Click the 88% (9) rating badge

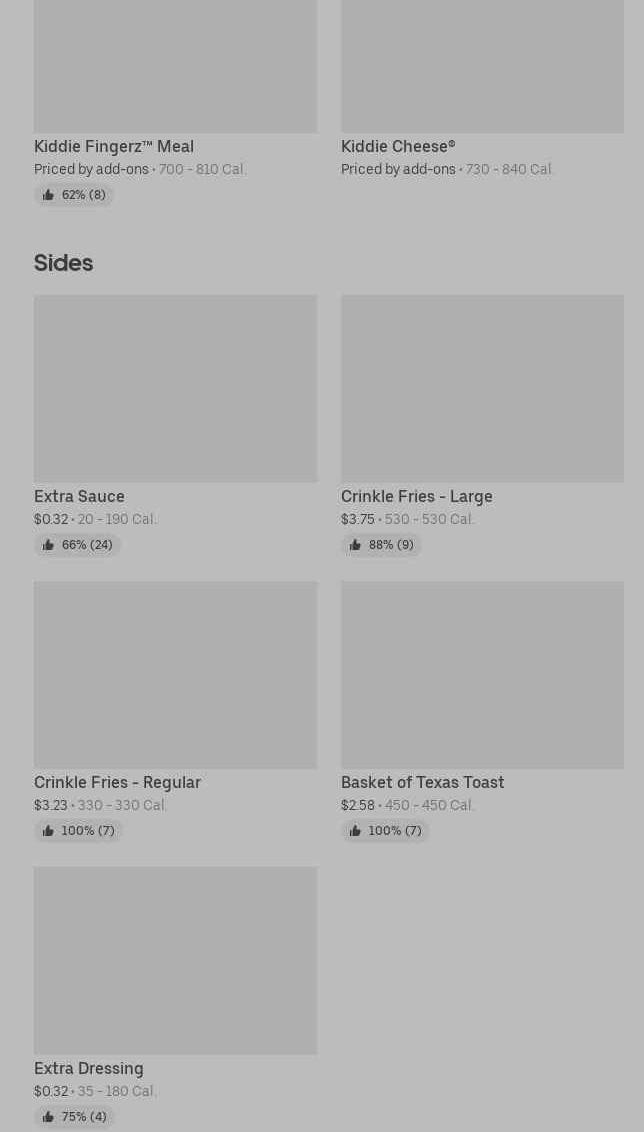tap(381, 545)
